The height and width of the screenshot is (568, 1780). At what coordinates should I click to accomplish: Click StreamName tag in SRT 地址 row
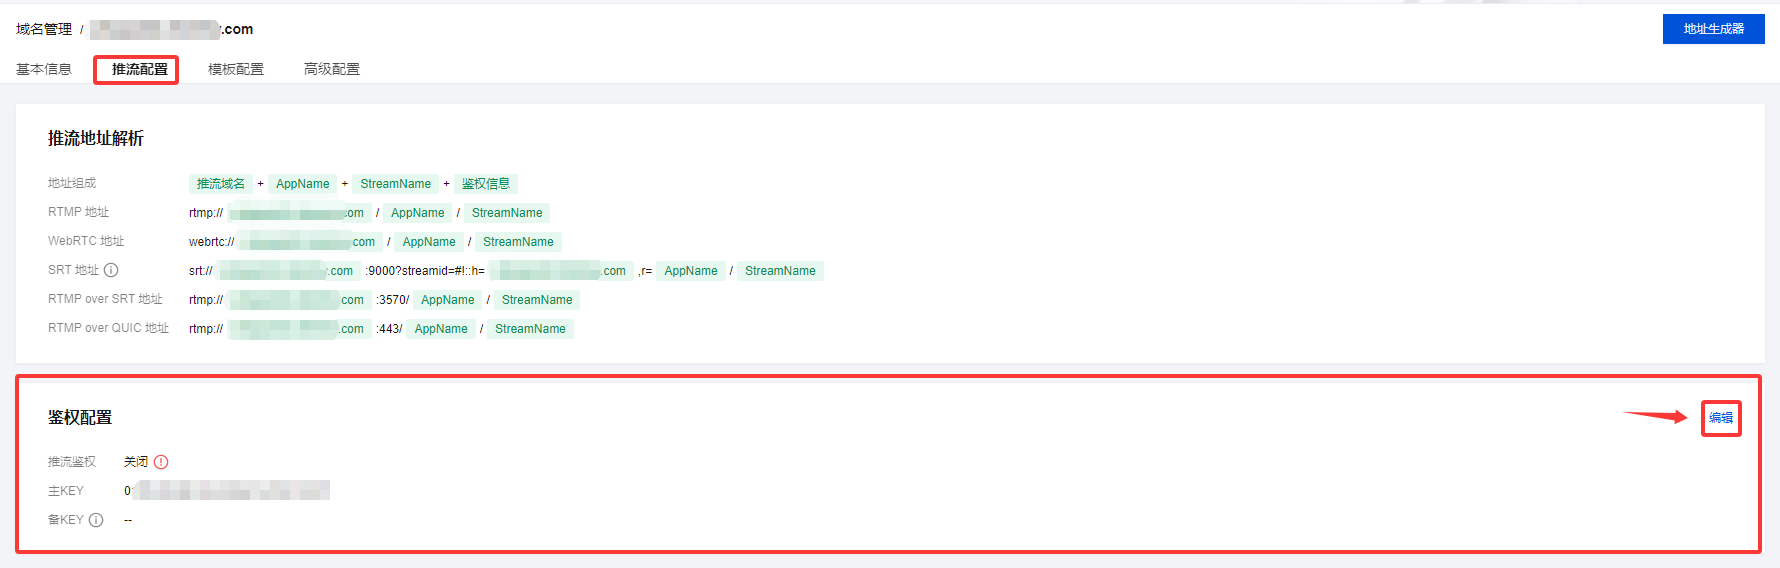(x=780, y=271)
